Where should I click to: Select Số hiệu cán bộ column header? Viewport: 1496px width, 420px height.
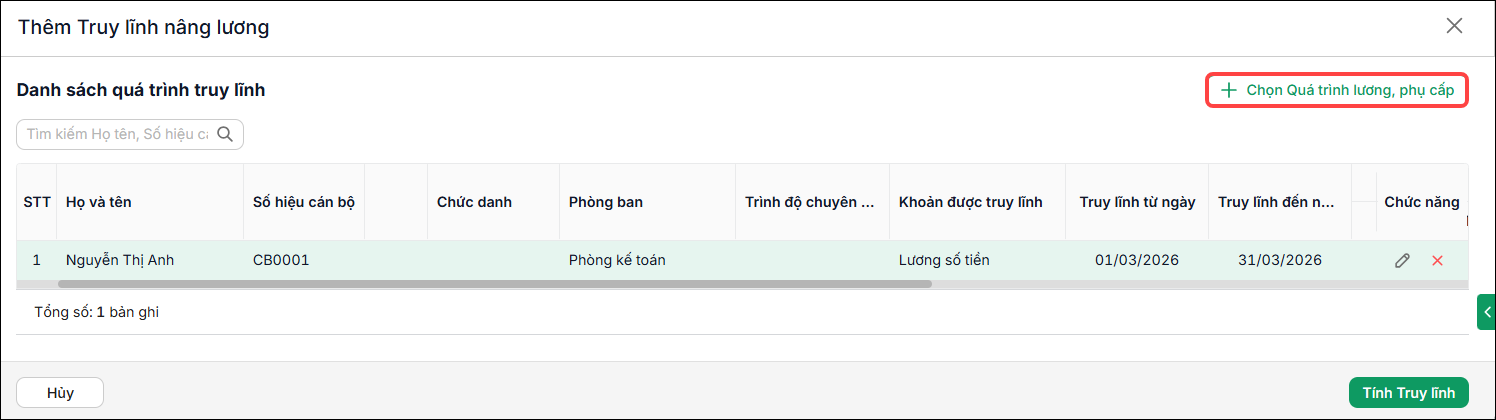tap(304, 202)
